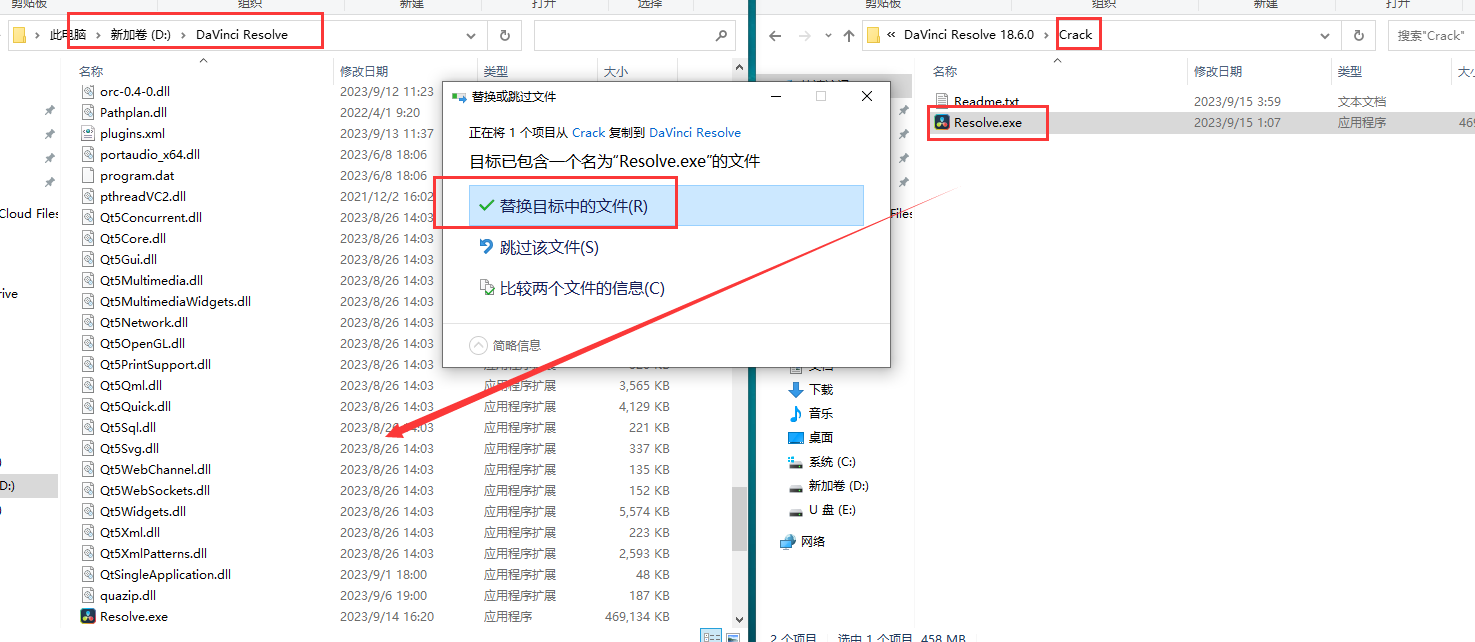Click the DaVinci Resolve link in copy dialog
This screenshot has height=642, width=1475.
695,132
